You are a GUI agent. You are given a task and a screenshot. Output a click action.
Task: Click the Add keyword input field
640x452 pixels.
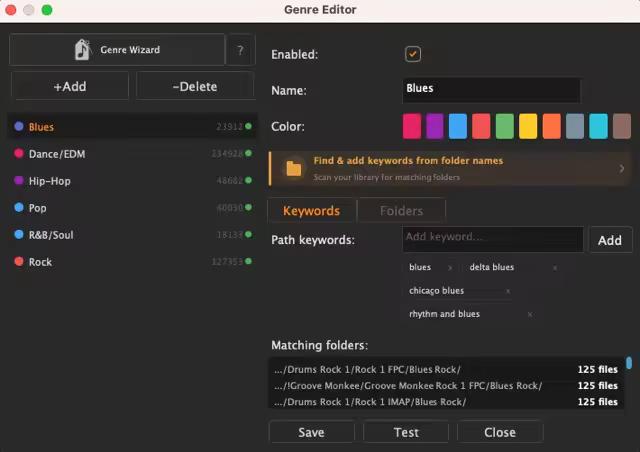click(x=493, y=239)
